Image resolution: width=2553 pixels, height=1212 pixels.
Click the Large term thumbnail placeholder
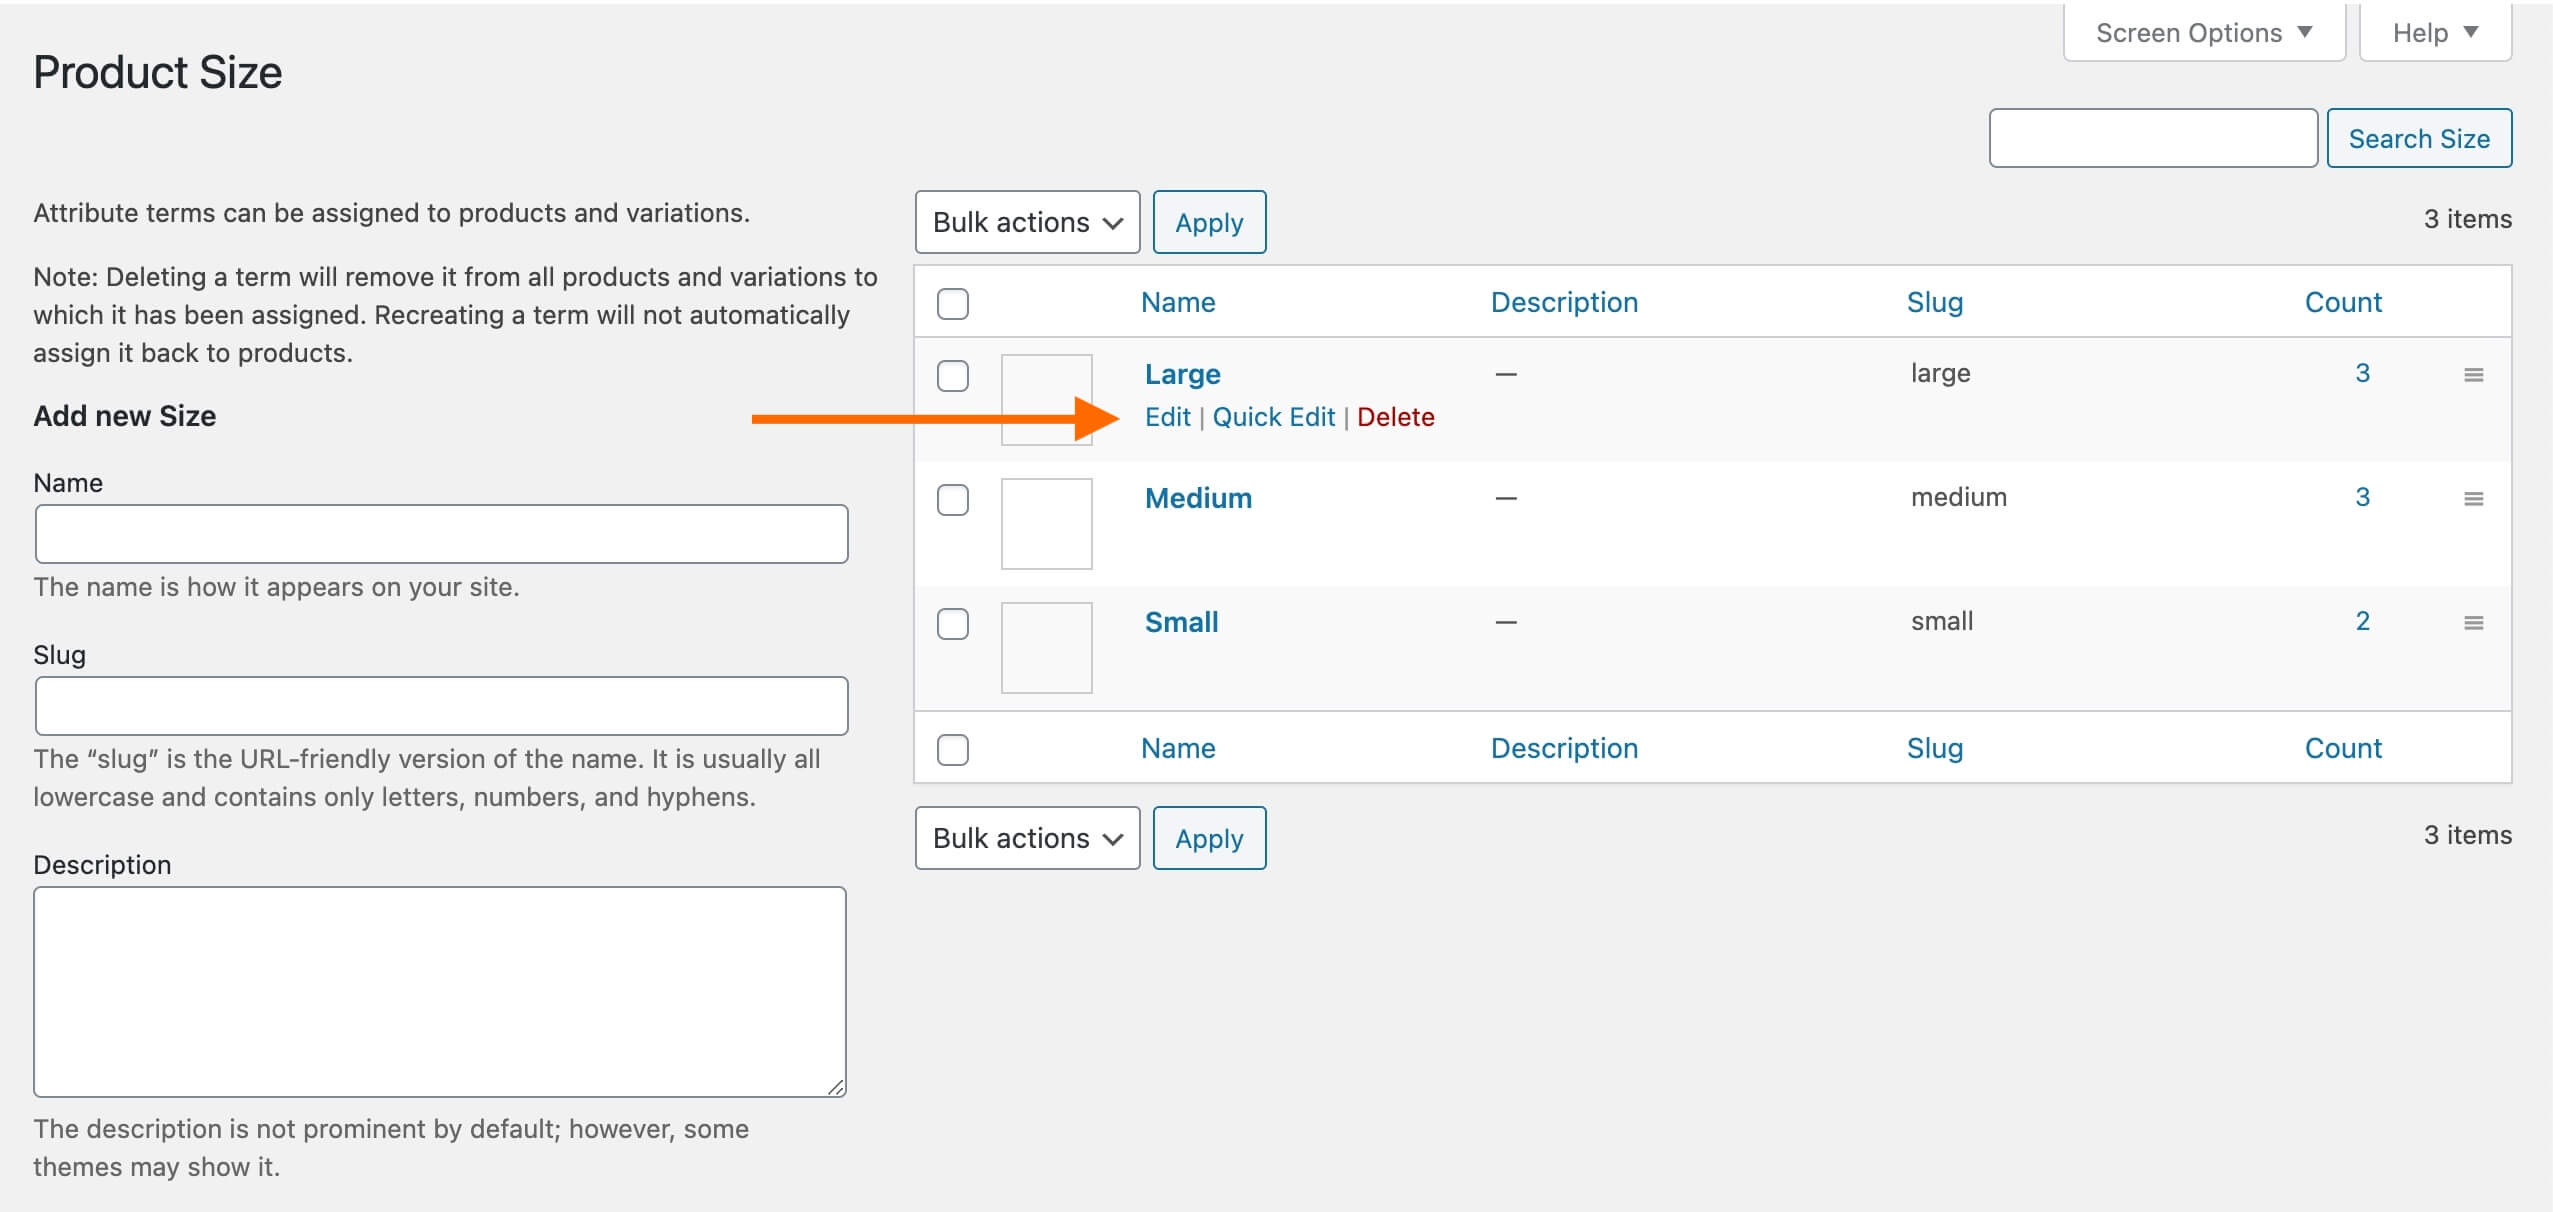pos(1046,399)
